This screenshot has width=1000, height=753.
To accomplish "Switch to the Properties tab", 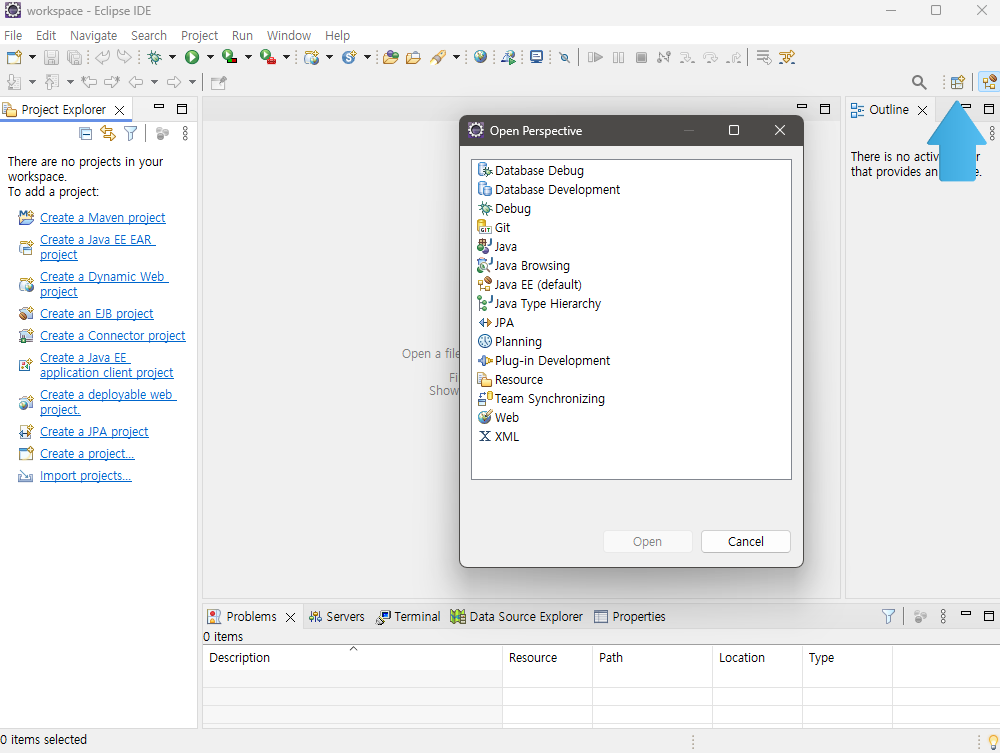I will (x=630, y=617).
